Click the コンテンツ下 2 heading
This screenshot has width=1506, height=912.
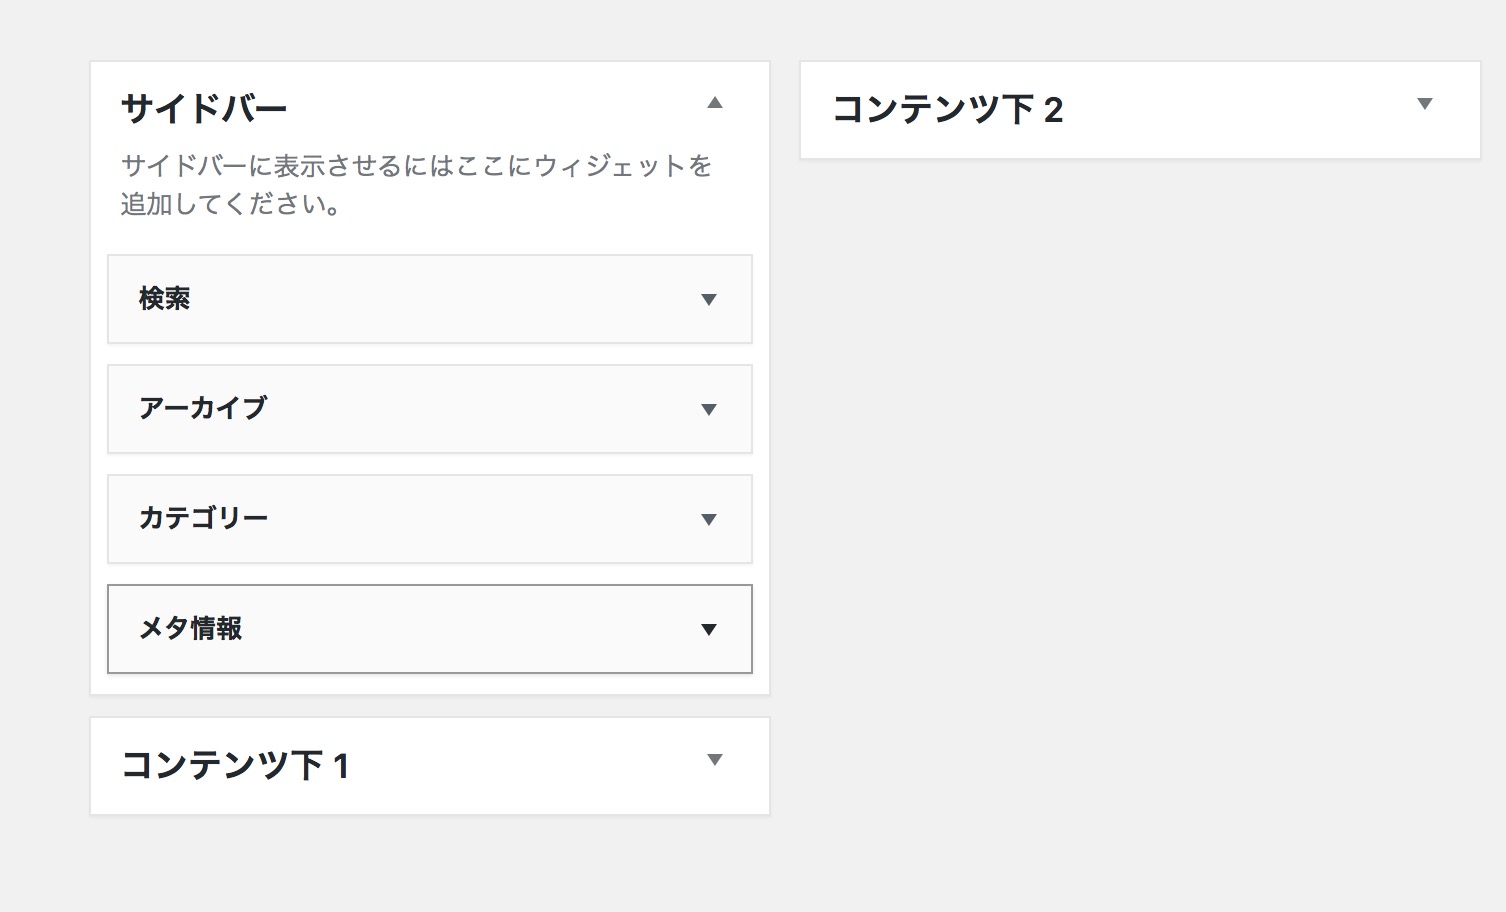click(947, 109)
